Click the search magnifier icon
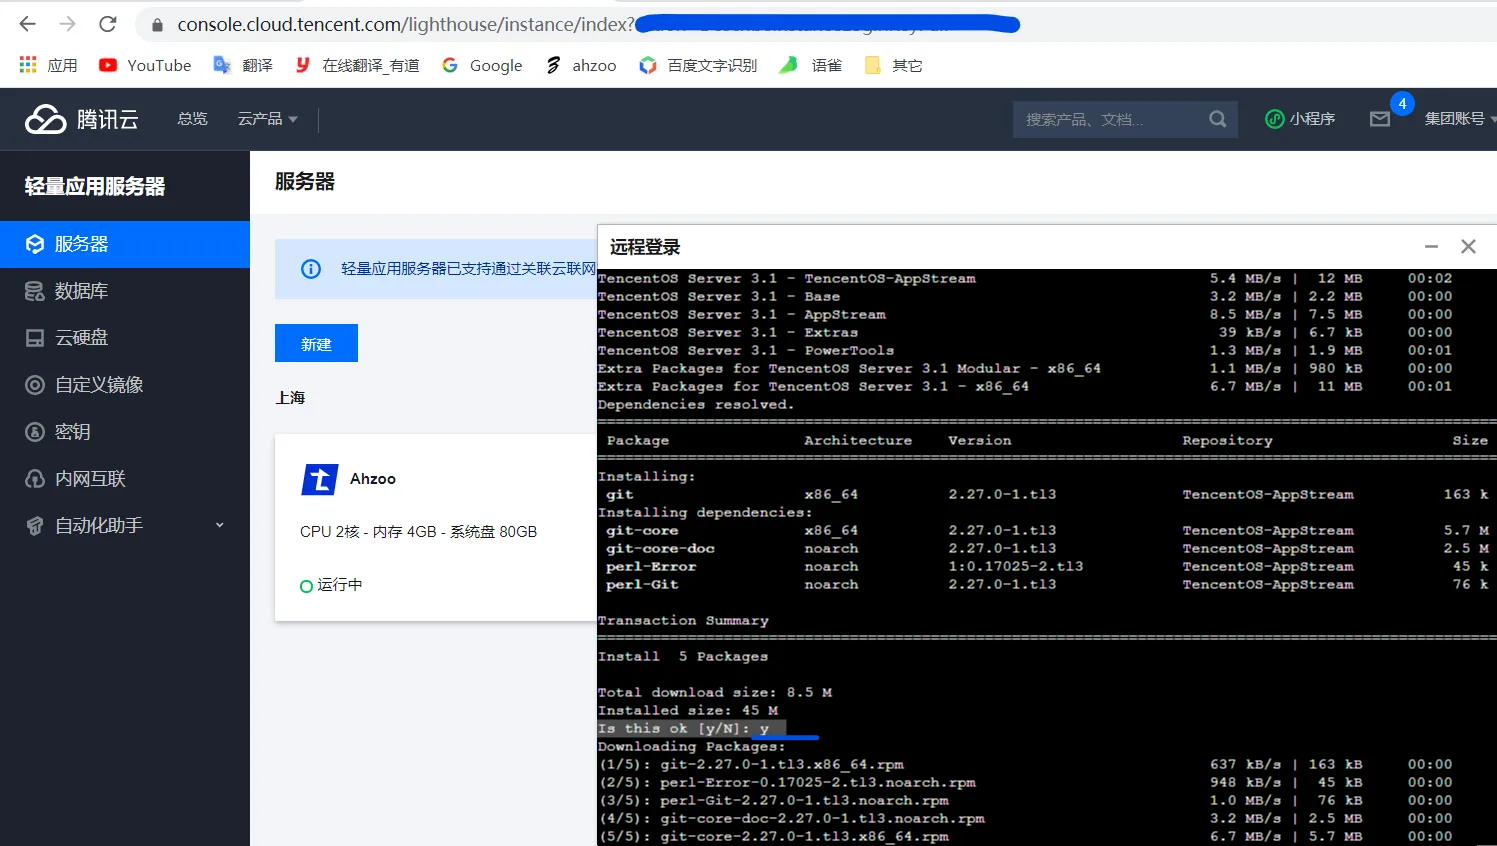This screenshot has width=1497, height=846. (1217, 119)
